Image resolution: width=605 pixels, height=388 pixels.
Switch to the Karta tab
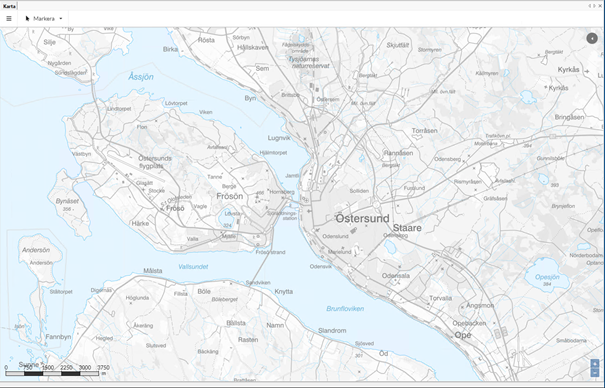[x=9, y=6]
